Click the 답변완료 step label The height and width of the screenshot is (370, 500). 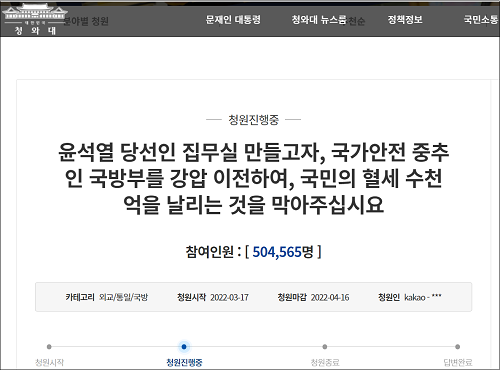(x=458, y=362)
